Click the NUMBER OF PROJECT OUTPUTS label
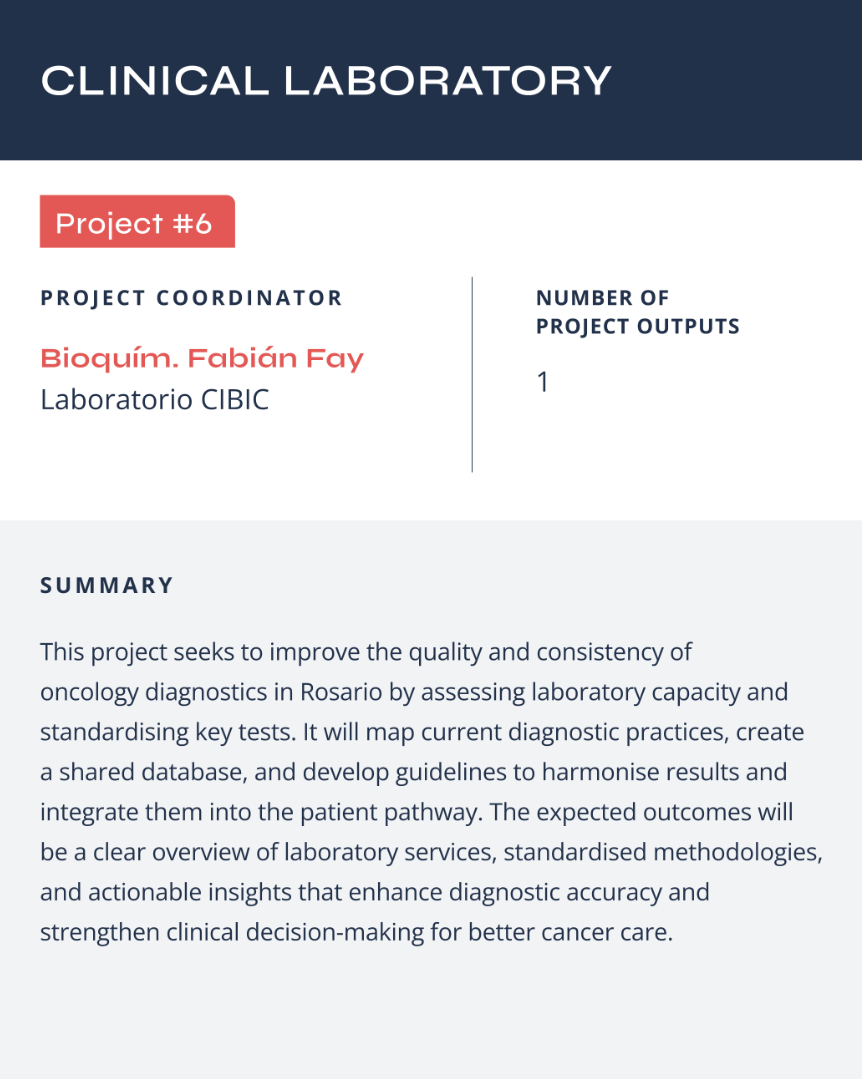 tap(637, 312)
